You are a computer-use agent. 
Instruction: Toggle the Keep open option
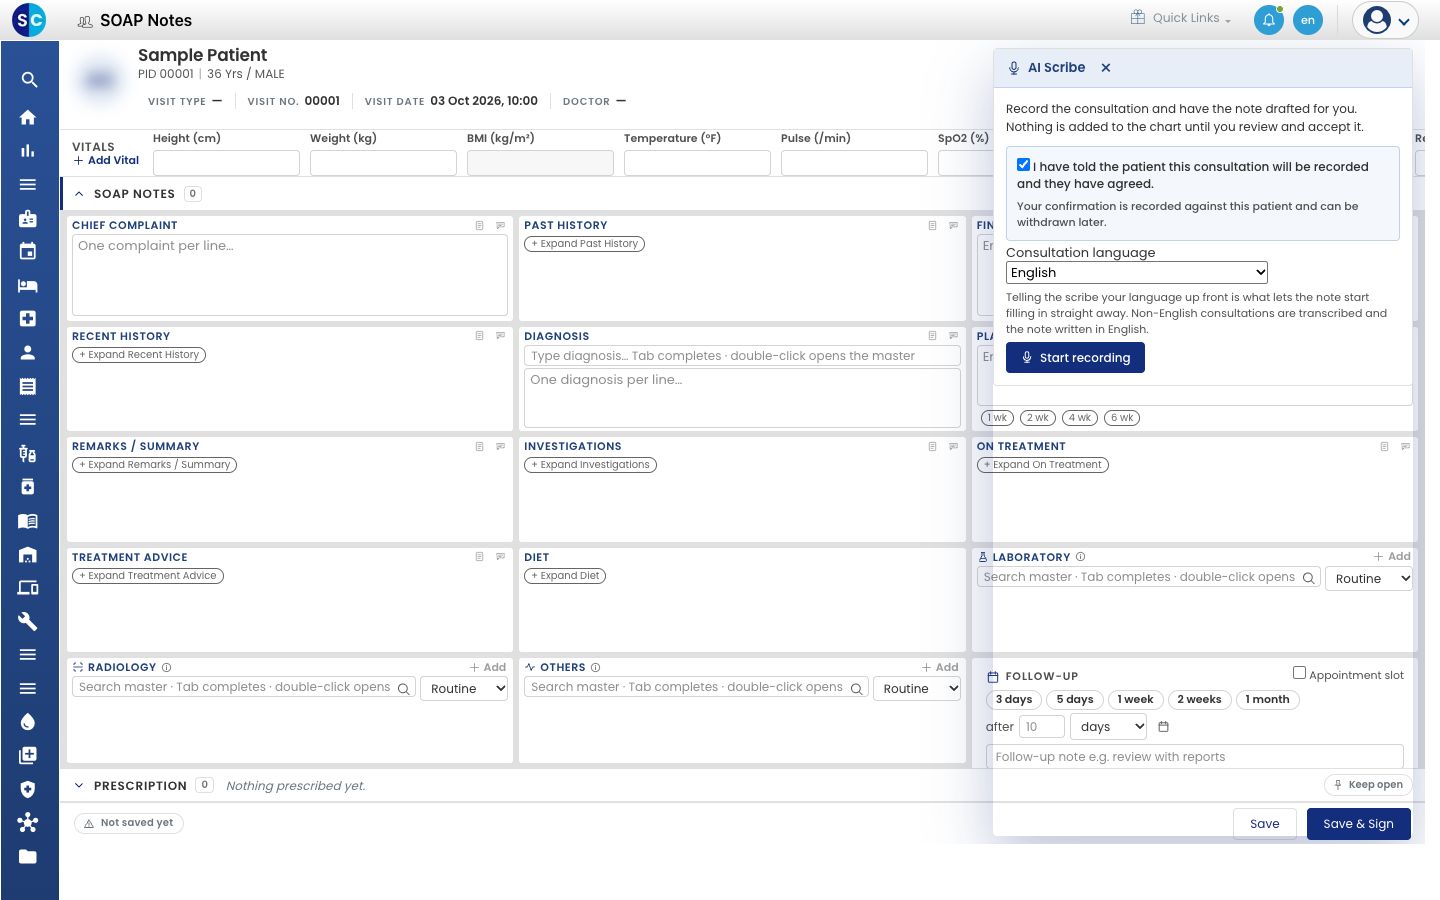click(x=1367, y=785)
